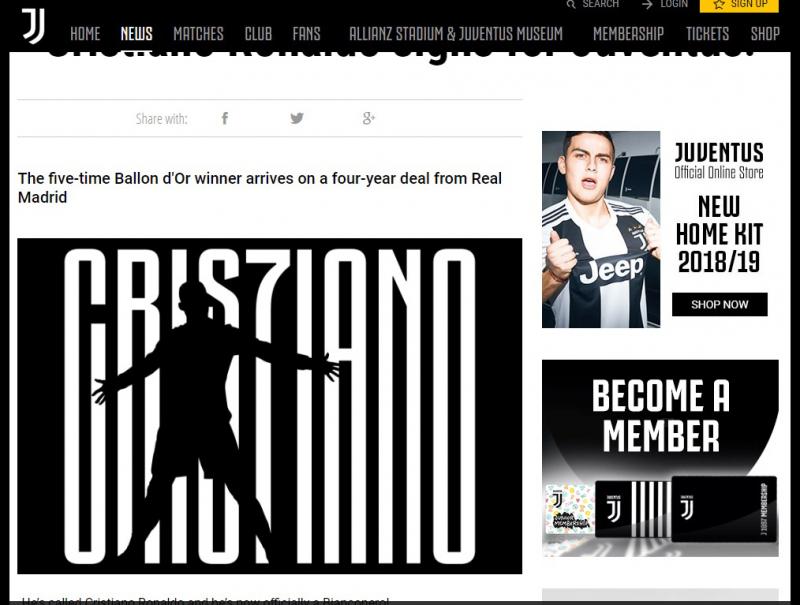Go to the Matches section
The width and height of the screenshot is (800, 605).
tap(198, 34)
